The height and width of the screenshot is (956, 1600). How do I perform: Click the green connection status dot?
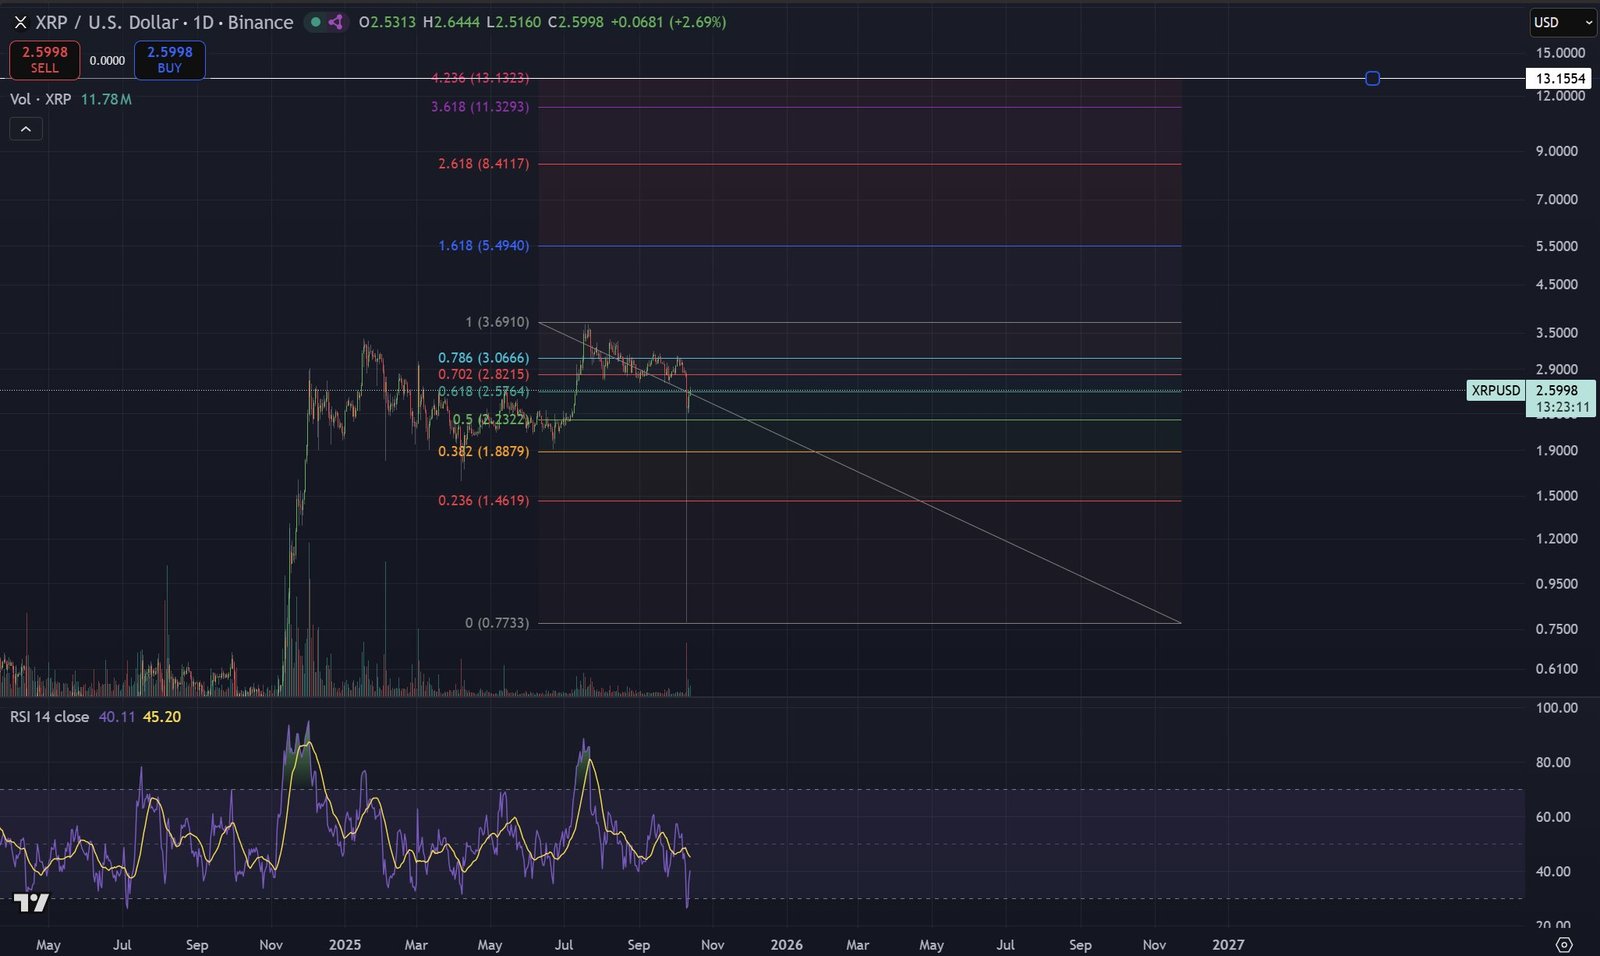click(x=315, y=21)
